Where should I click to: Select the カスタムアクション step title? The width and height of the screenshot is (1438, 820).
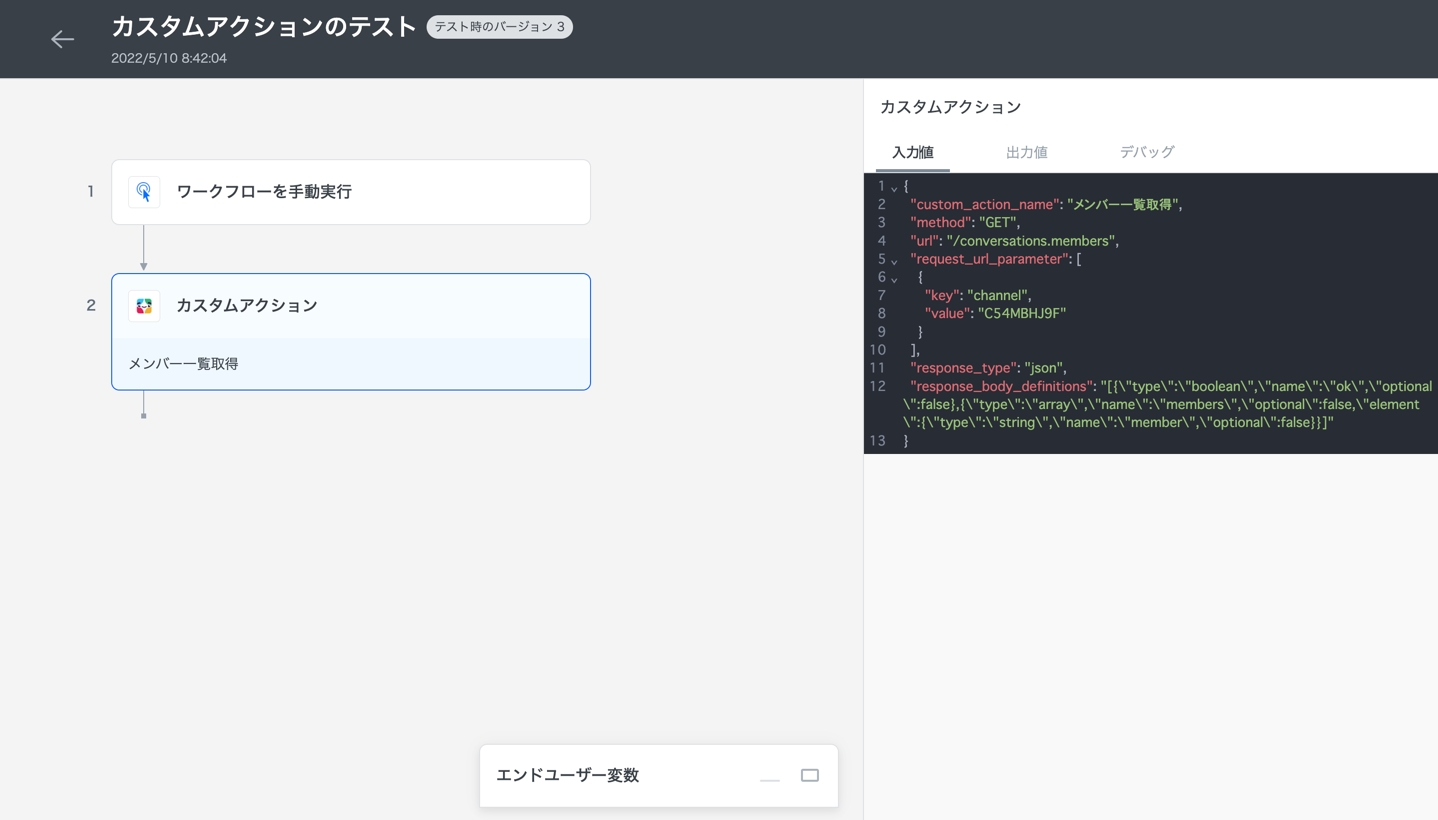[x=246, y=306]
